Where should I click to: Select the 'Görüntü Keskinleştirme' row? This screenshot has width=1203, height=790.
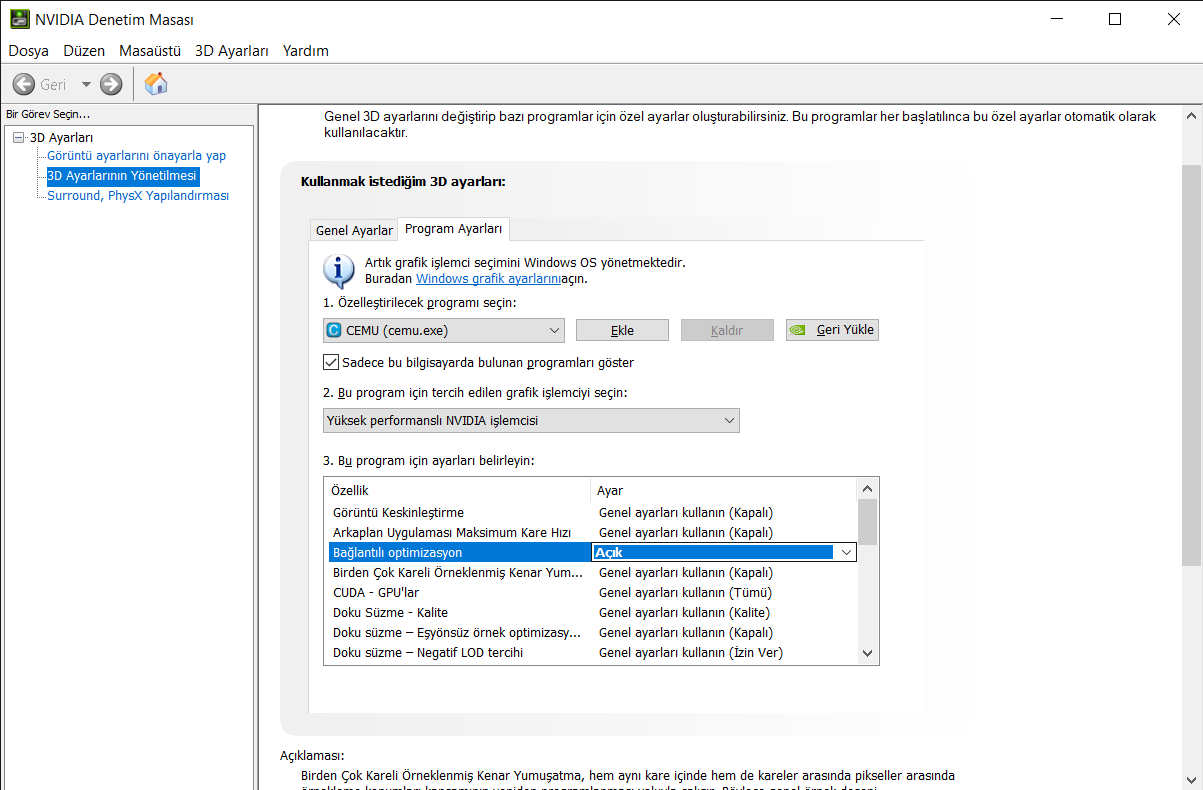[594, 512]
